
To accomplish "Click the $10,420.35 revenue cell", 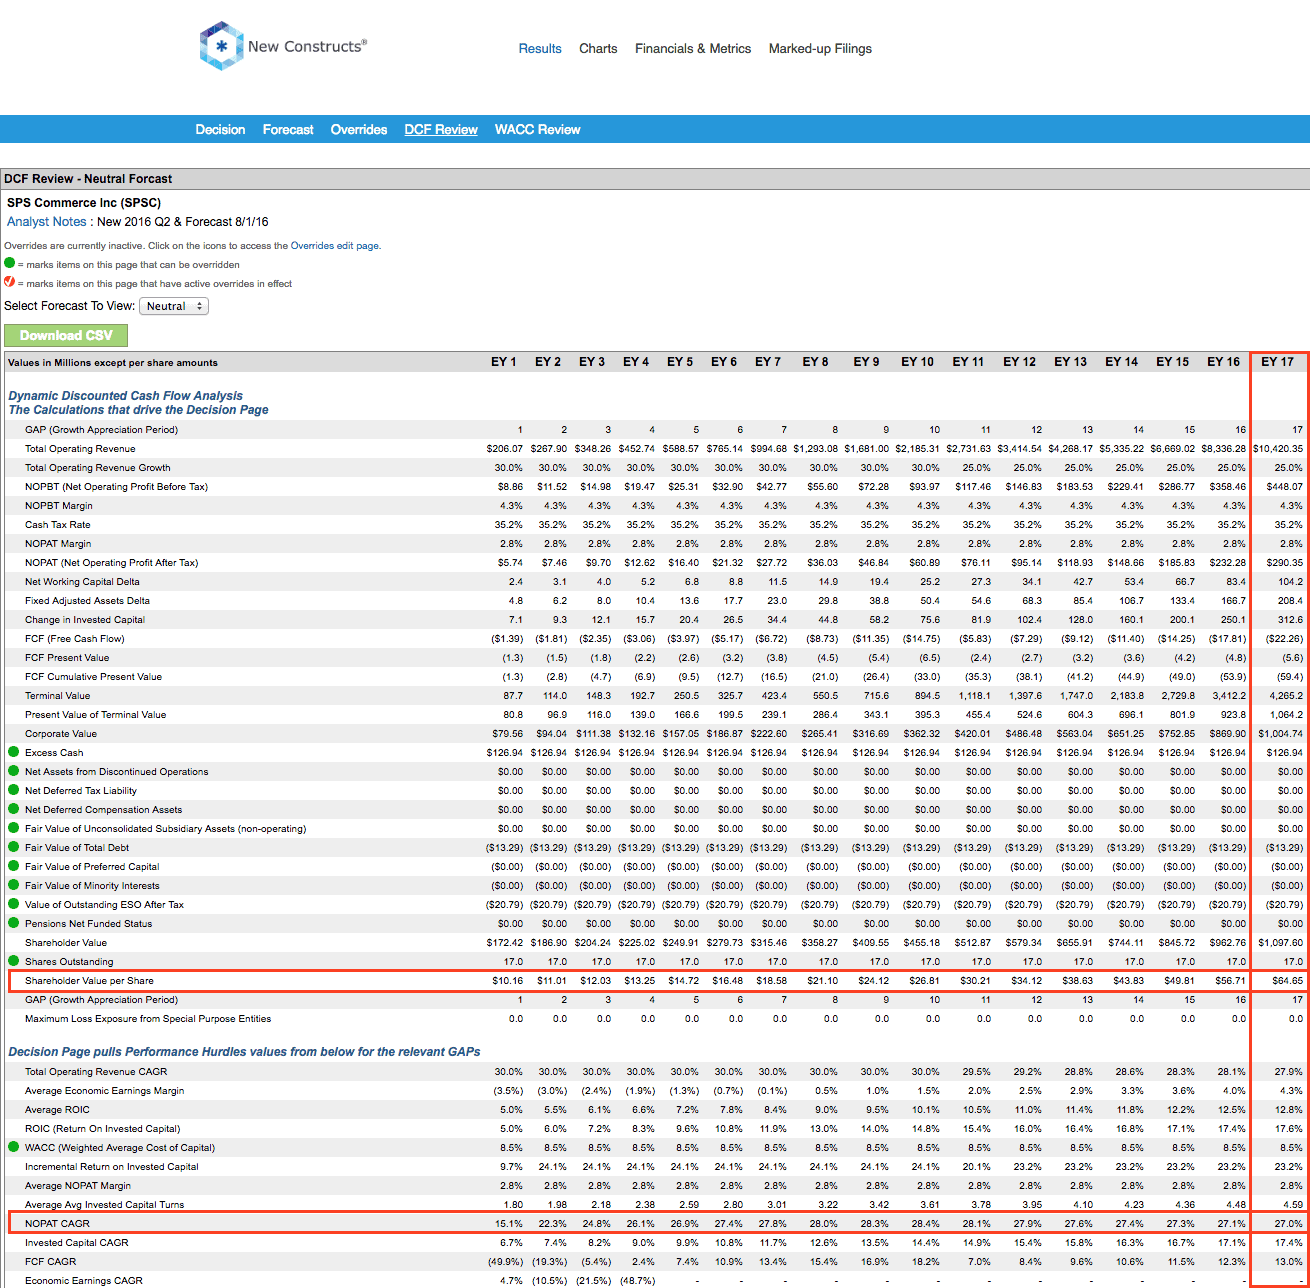I will 1278,449.
